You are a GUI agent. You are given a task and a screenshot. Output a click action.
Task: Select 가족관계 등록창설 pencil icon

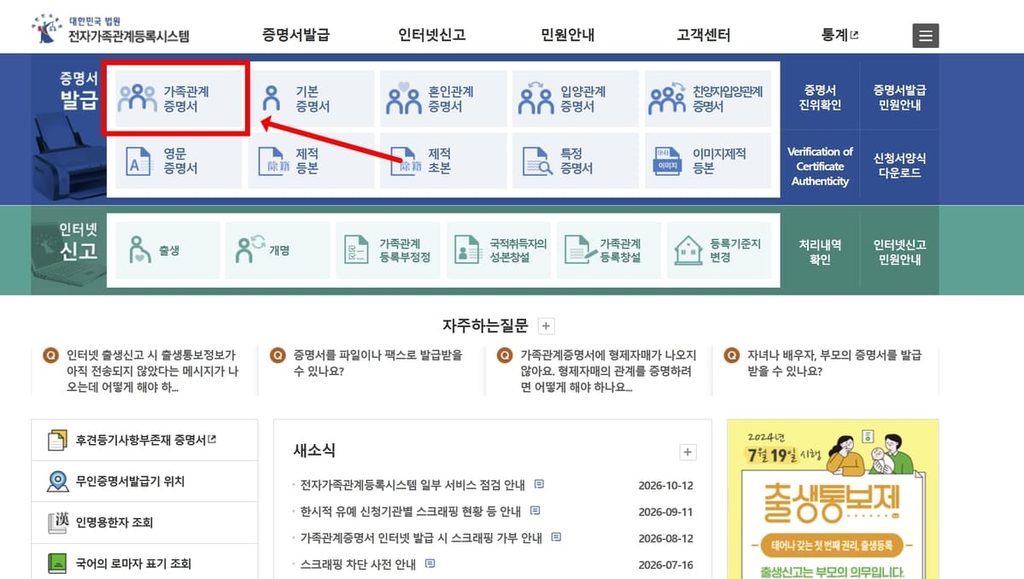tap(581, 250)
